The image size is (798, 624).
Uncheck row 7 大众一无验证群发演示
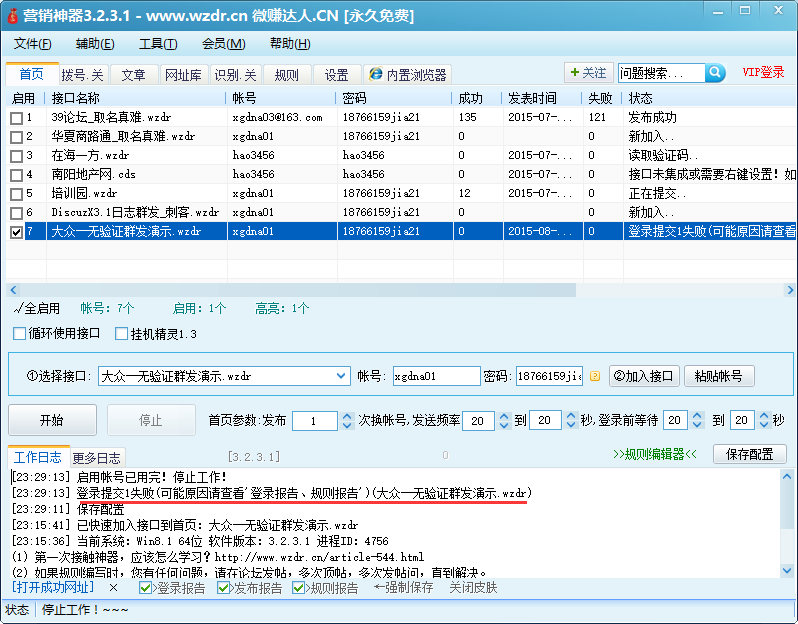(x=16, y=232)
